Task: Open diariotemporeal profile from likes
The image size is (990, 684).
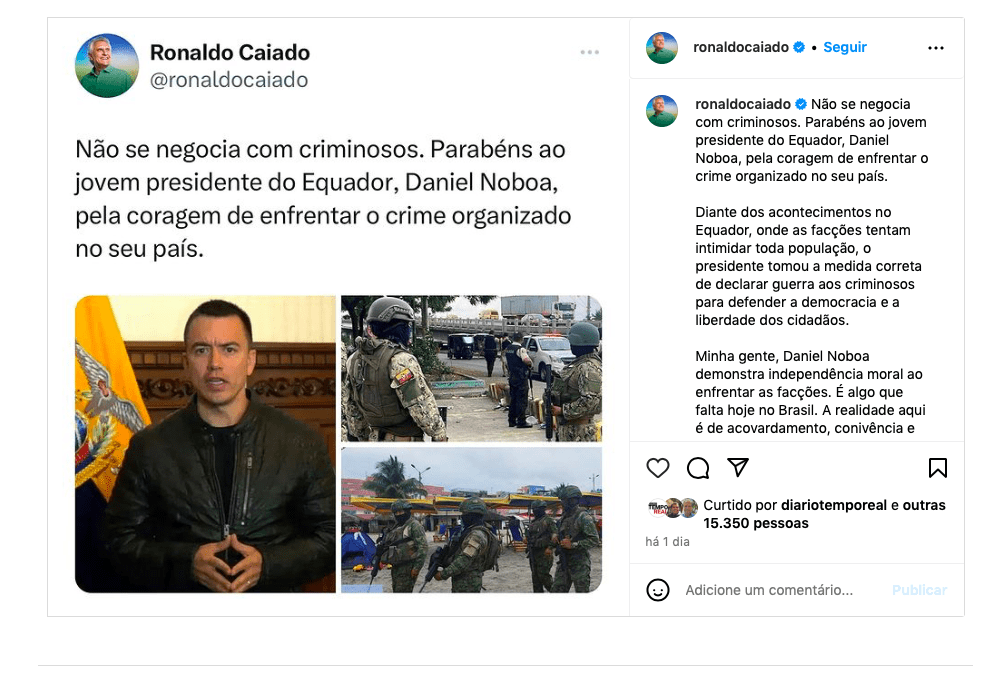Action: click(833, 505)
